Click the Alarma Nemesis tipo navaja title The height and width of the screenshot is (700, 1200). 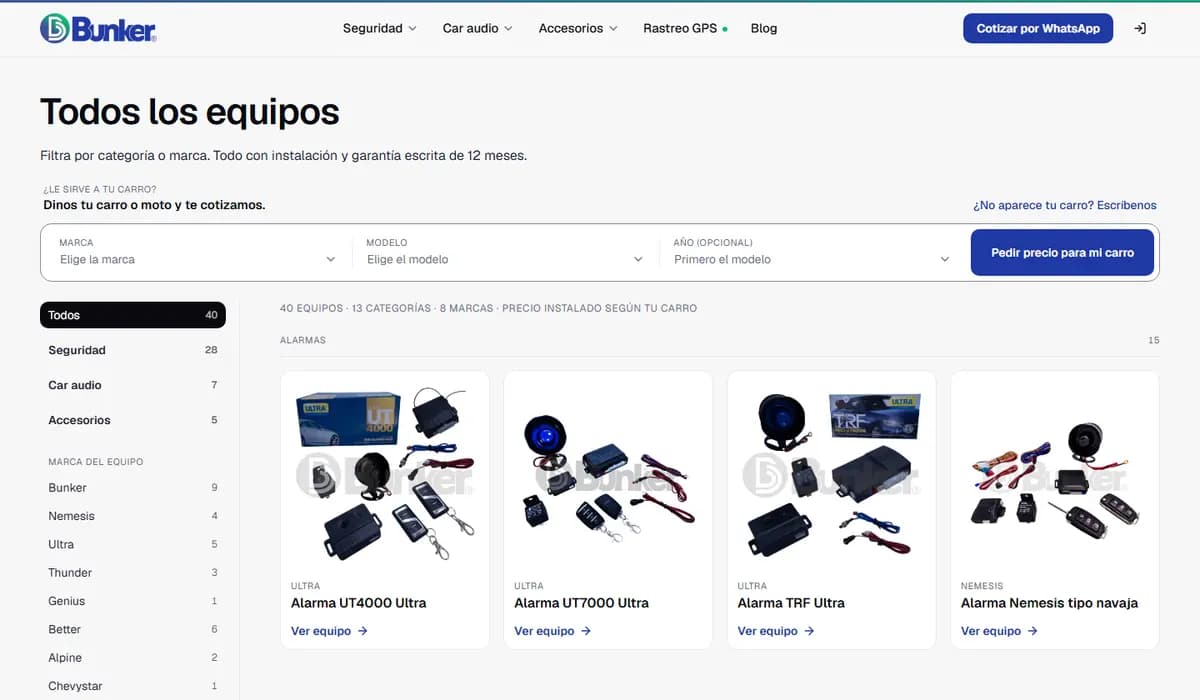[1050, 603]
